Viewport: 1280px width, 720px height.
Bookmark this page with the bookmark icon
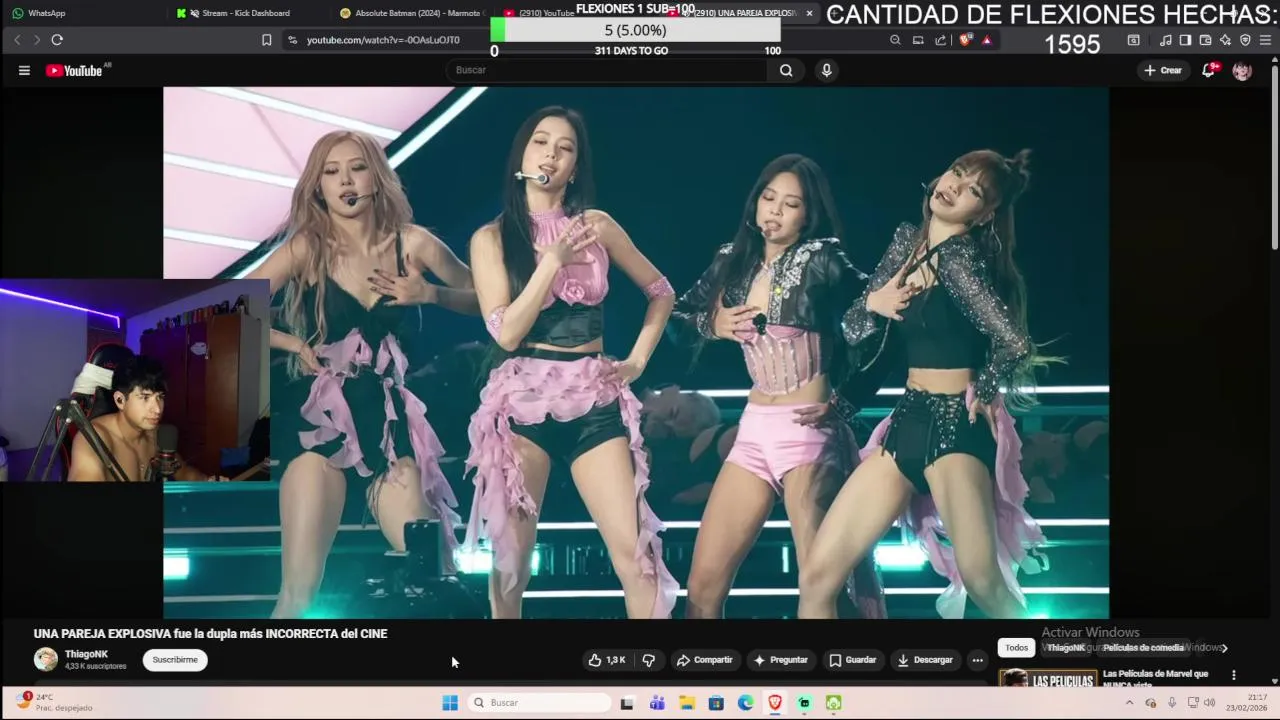pos(266,40)
